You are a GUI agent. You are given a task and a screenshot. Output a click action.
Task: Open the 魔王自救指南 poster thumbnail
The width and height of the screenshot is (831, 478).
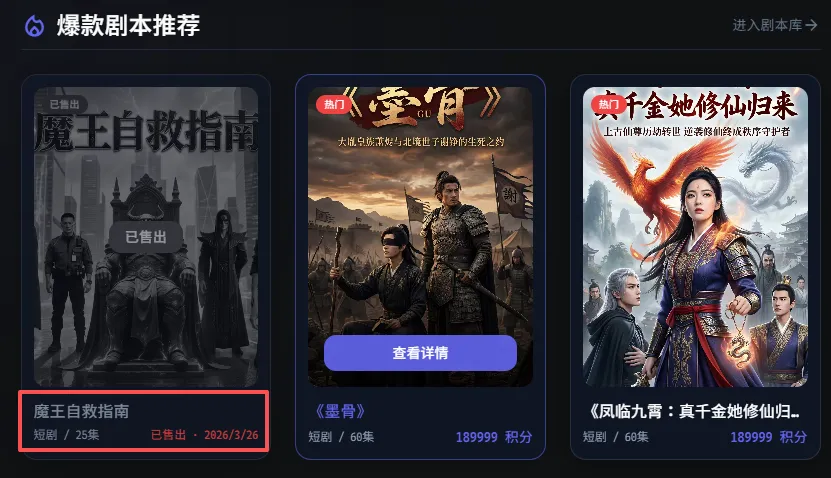(x=146, y=237)
